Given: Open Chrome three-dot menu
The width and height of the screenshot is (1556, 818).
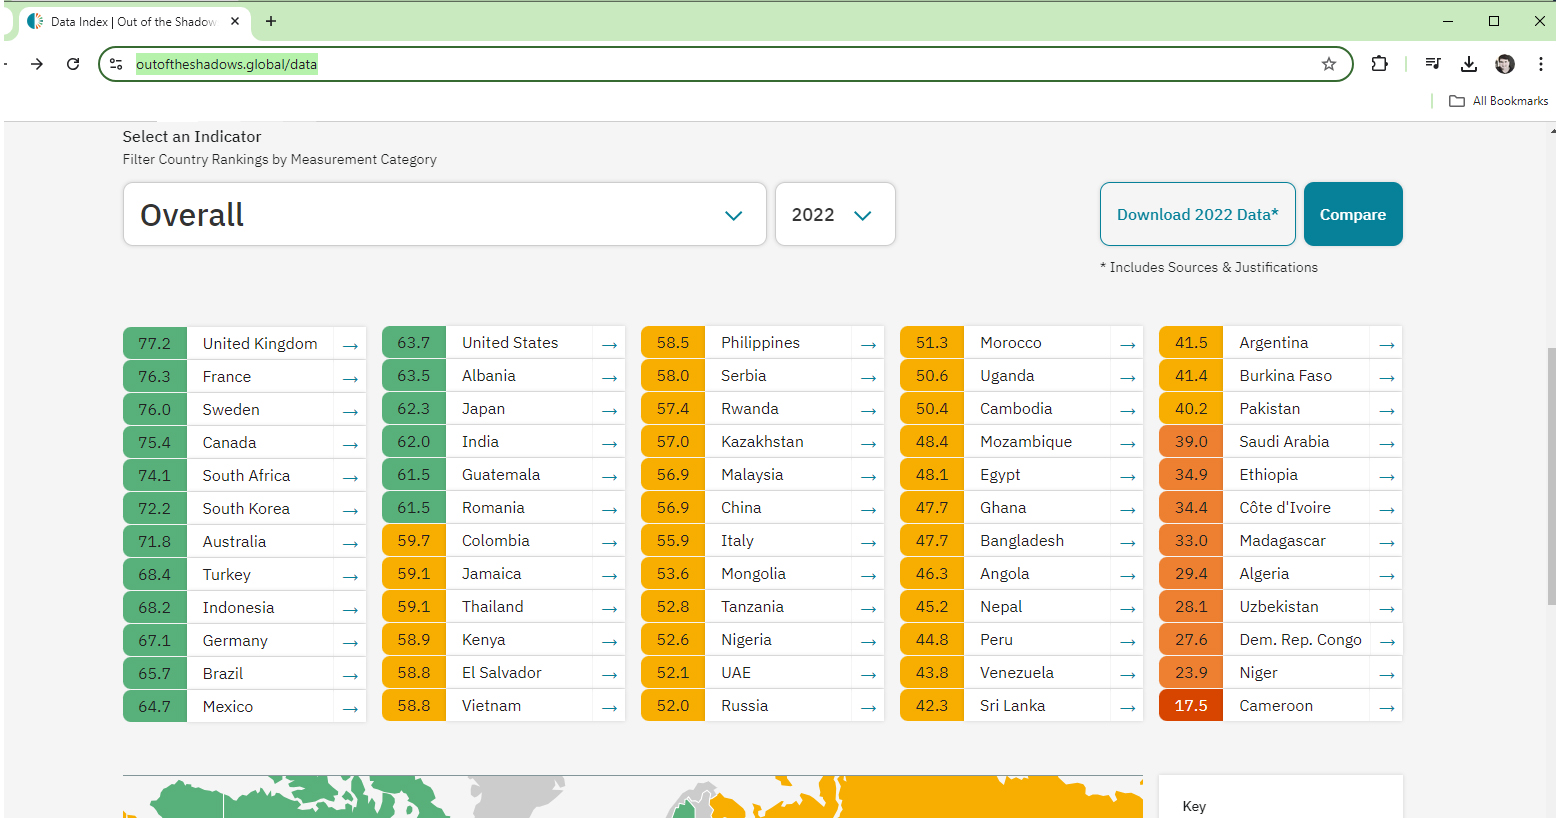Looking at the screenshot, I should pyautogui.click(x=1540, y=64).
